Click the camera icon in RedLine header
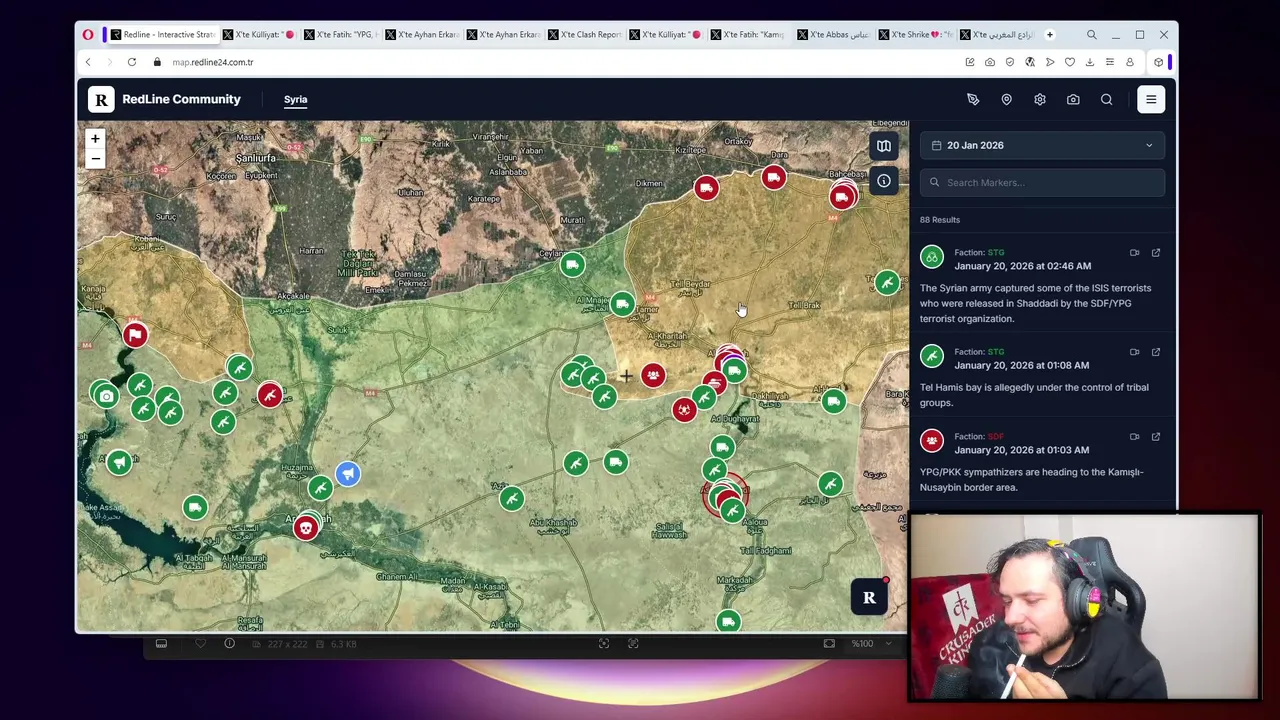 1073,99
